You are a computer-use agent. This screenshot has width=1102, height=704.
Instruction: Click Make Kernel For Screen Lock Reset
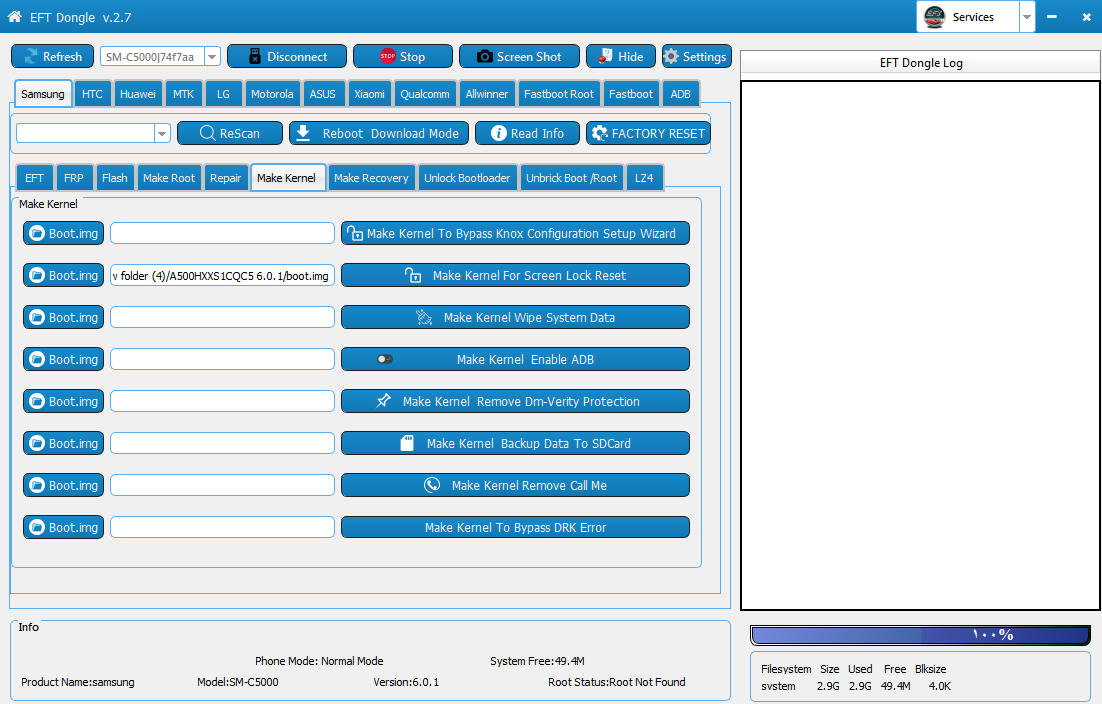point(515,275)
